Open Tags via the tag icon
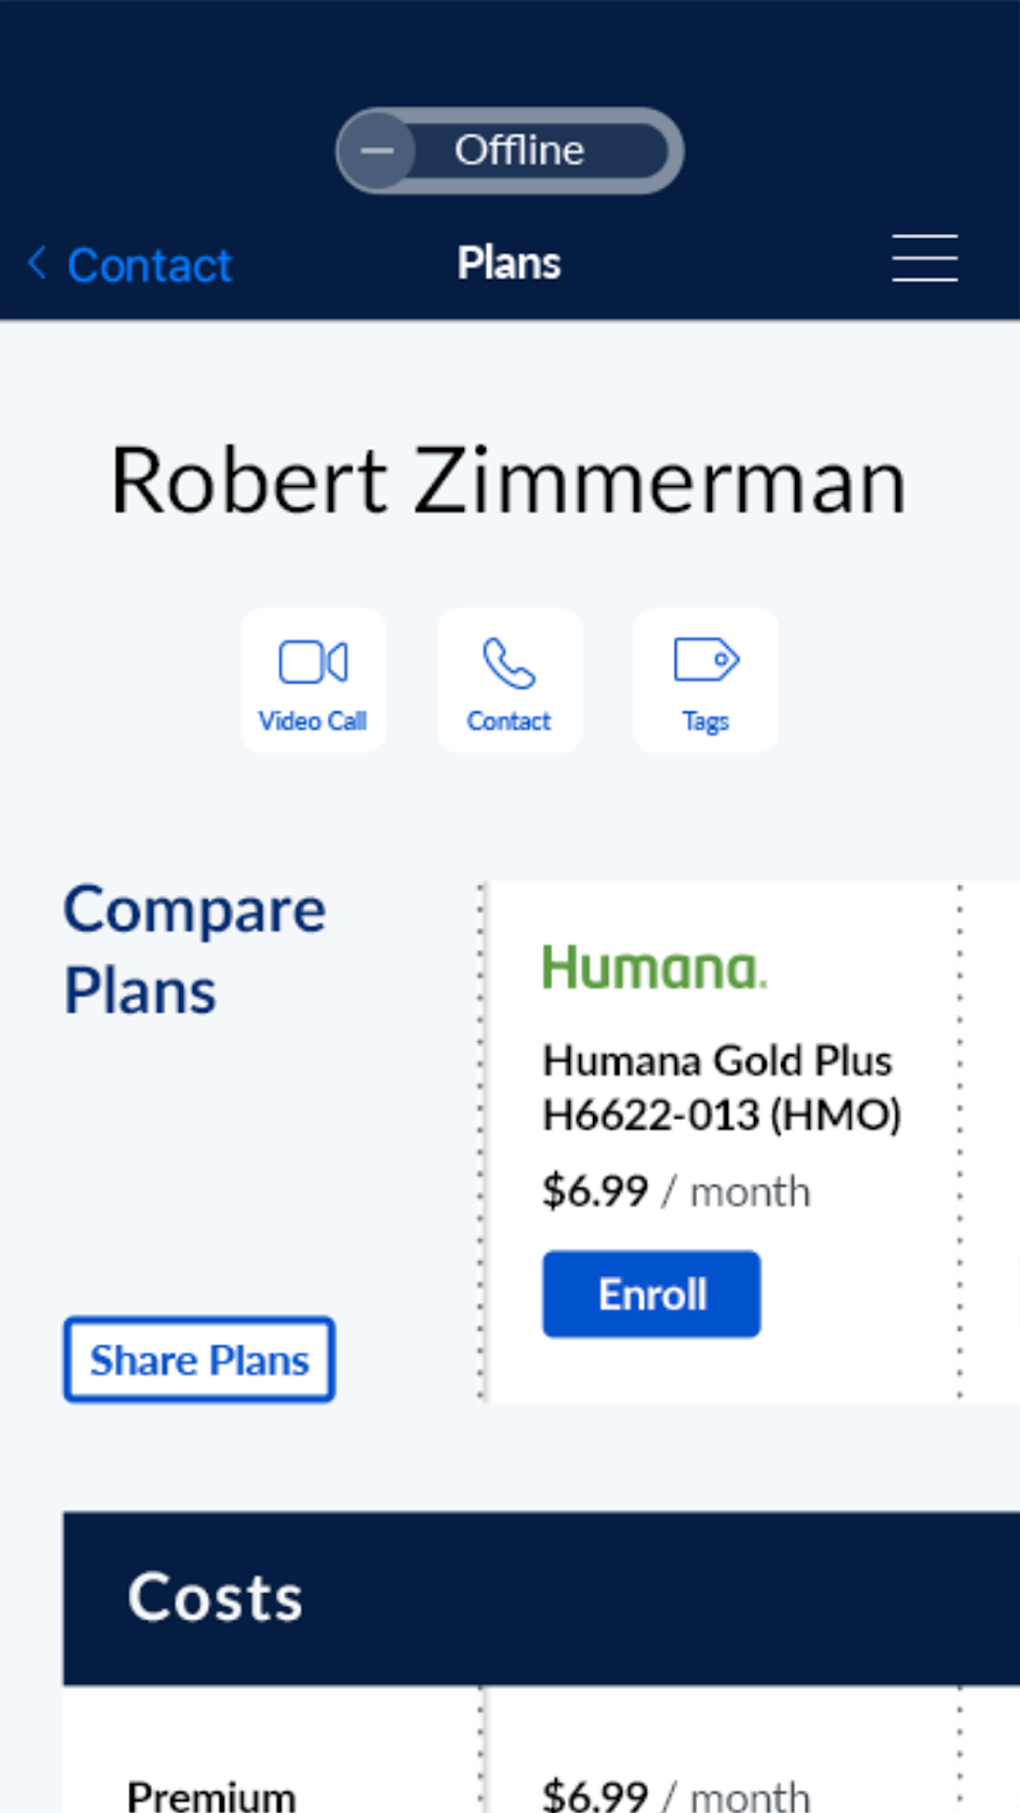 (x=706, y=661)
